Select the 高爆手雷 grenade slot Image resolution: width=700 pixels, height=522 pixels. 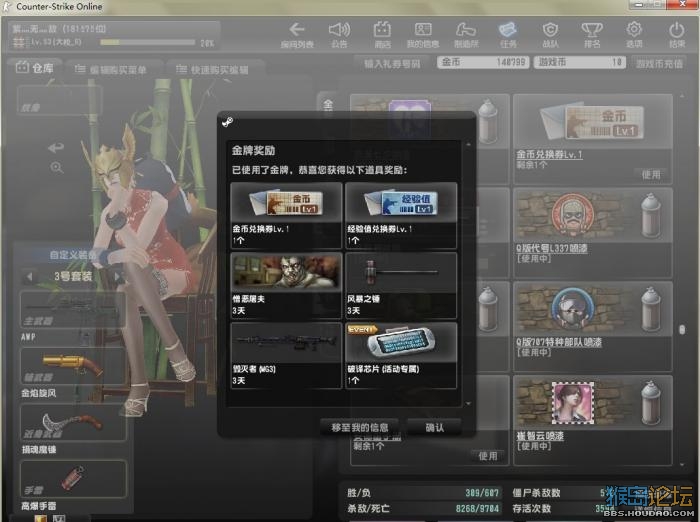pyautogui.click(x=73, y=479)
